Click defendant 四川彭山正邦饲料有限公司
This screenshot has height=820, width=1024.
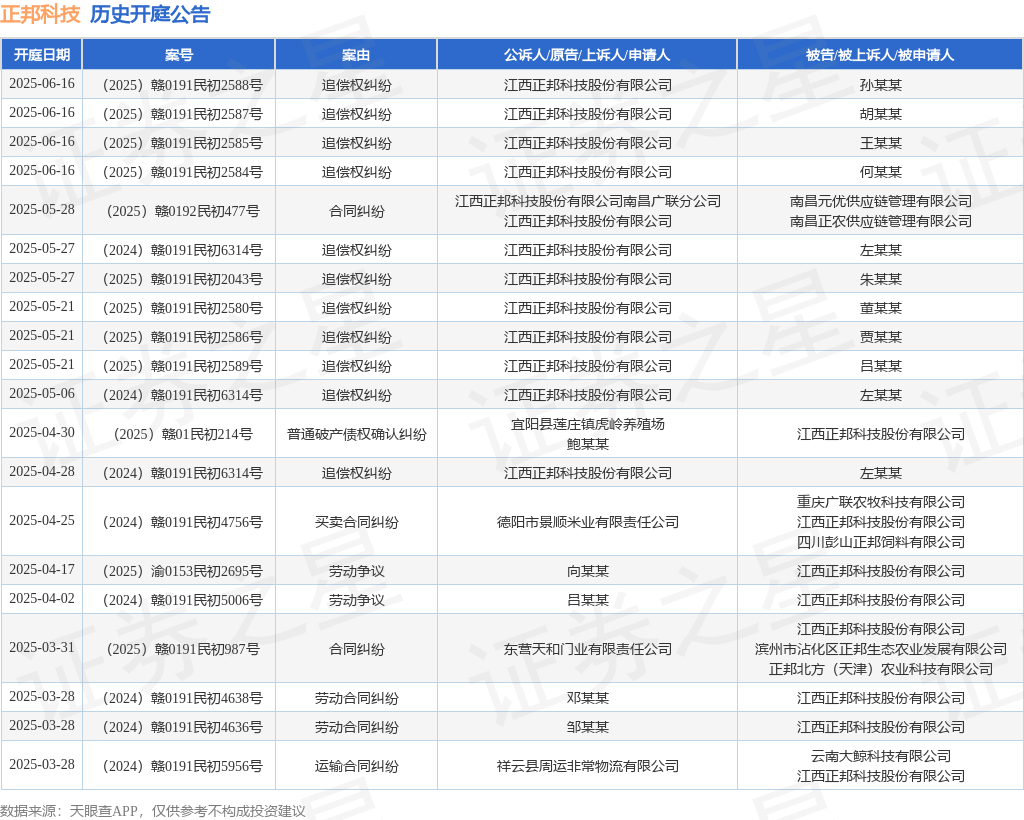[880, 542]
